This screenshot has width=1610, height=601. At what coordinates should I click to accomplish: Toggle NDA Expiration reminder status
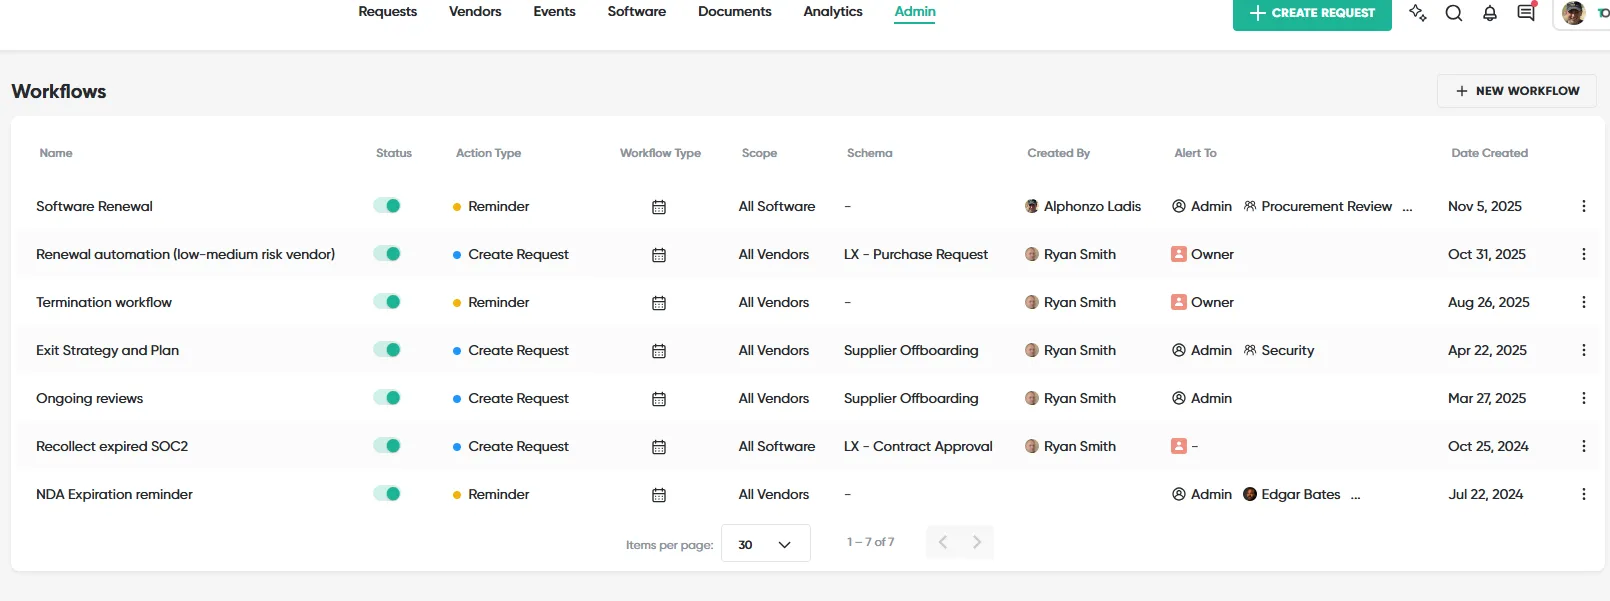(x=387, y=493)
